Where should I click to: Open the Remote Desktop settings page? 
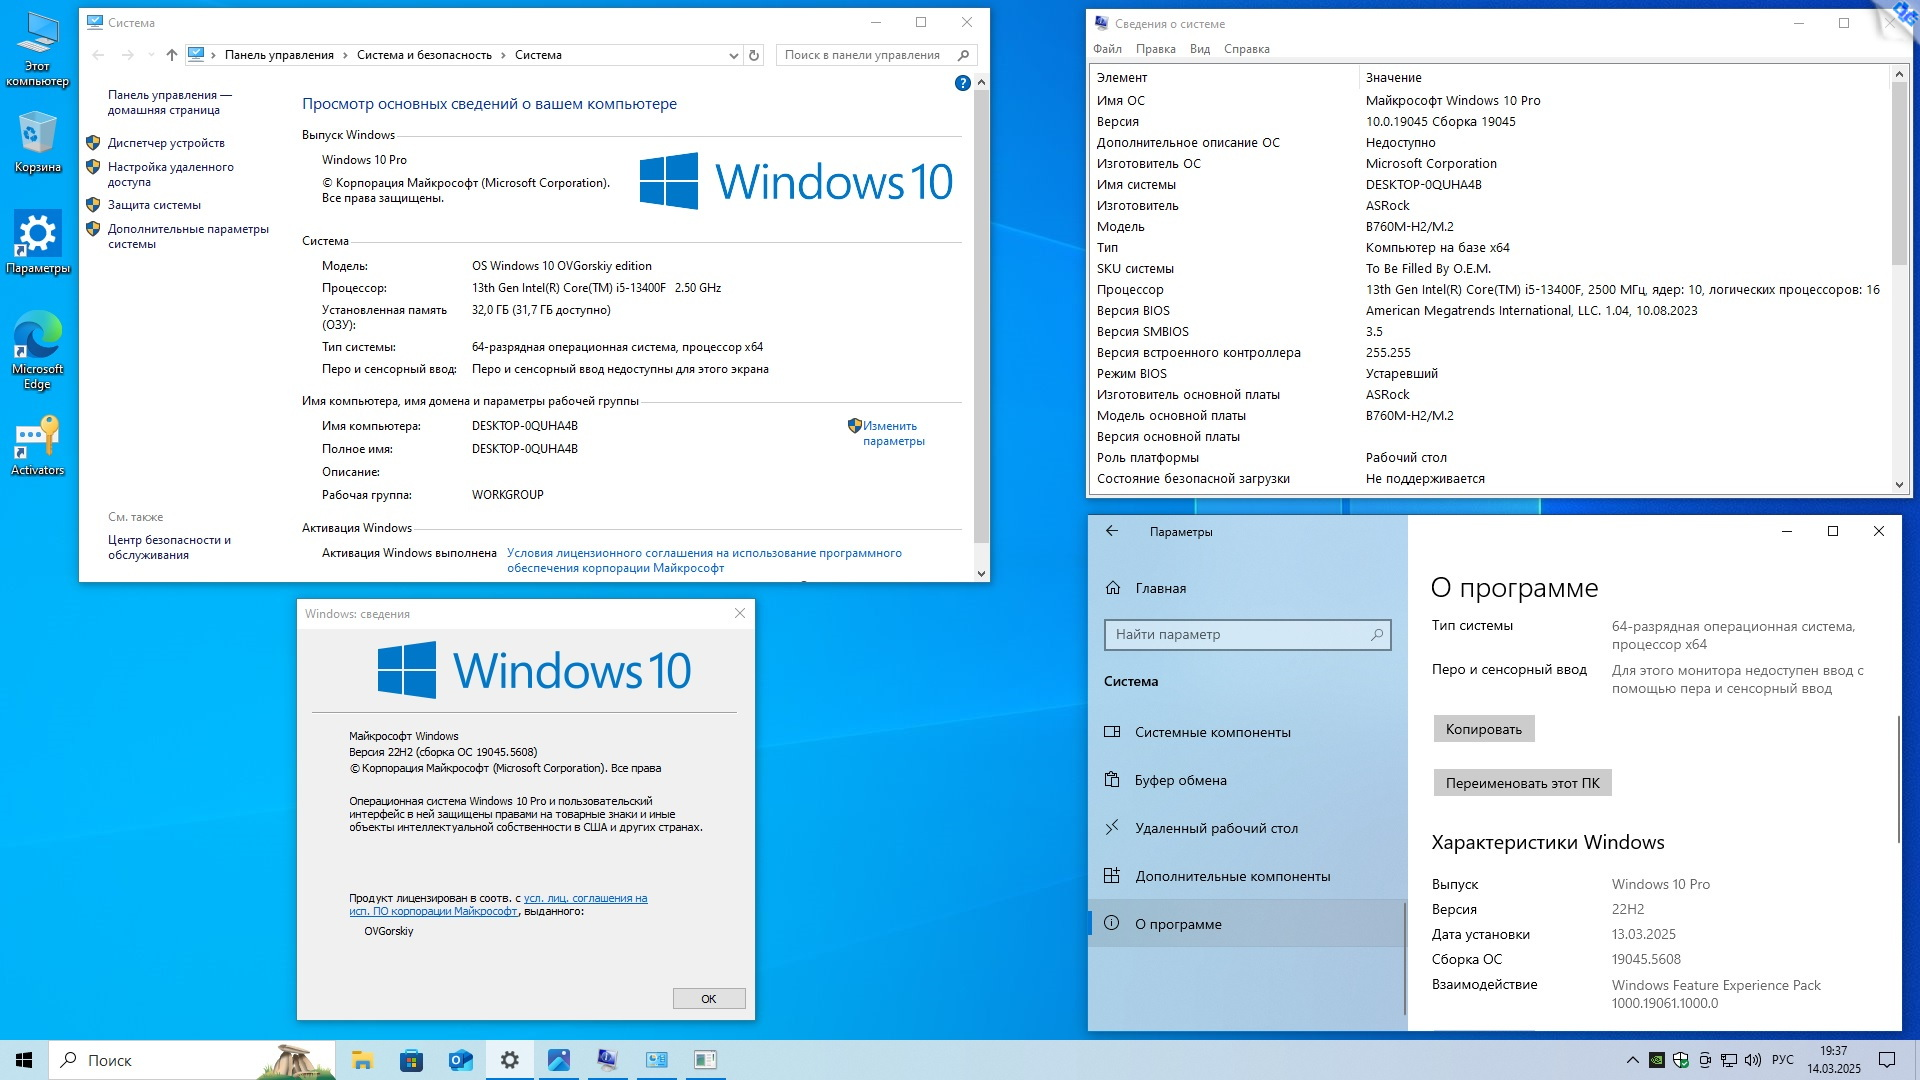point(1216,828)
